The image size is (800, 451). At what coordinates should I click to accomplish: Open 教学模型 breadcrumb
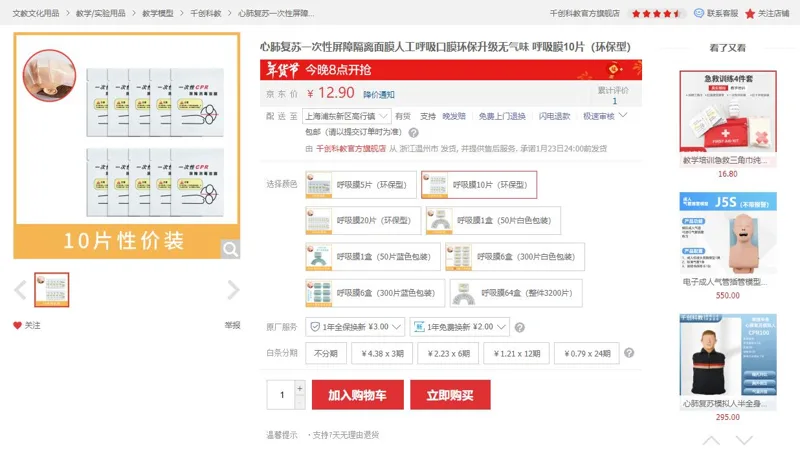pyautogui.click(x=158, y=13)
